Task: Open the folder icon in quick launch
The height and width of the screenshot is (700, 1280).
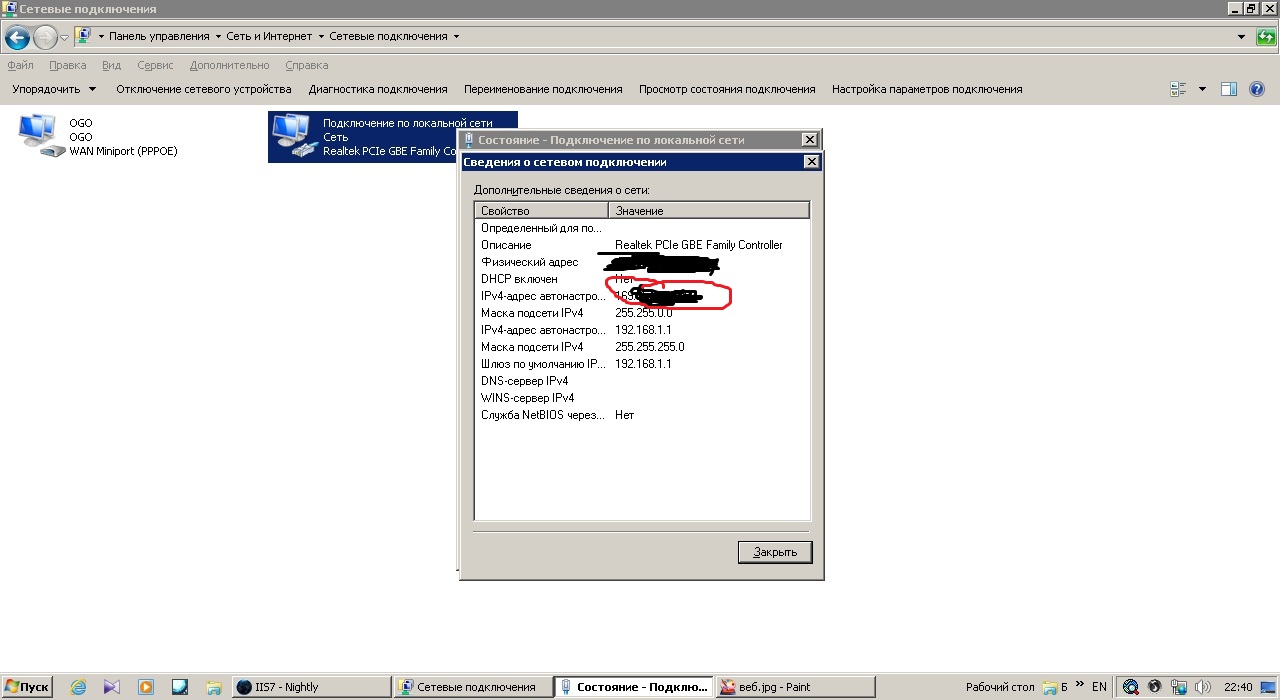Action: pyautogui.click(x=213, y=687)
